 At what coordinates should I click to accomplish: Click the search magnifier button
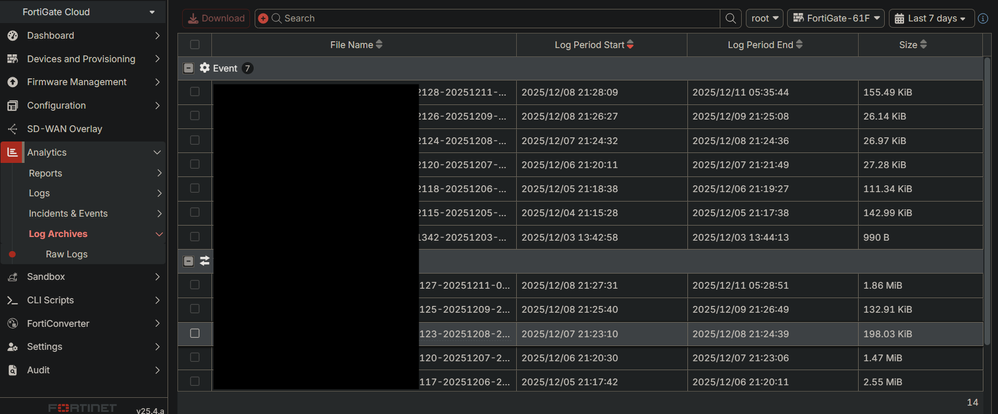pyautogui.click(x=731, y=18)
